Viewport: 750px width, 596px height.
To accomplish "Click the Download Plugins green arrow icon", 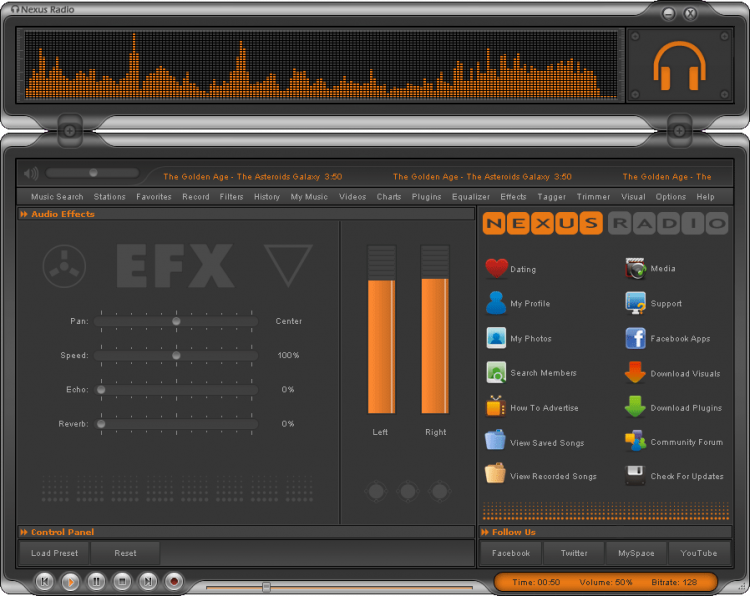I will click(635, 407).
